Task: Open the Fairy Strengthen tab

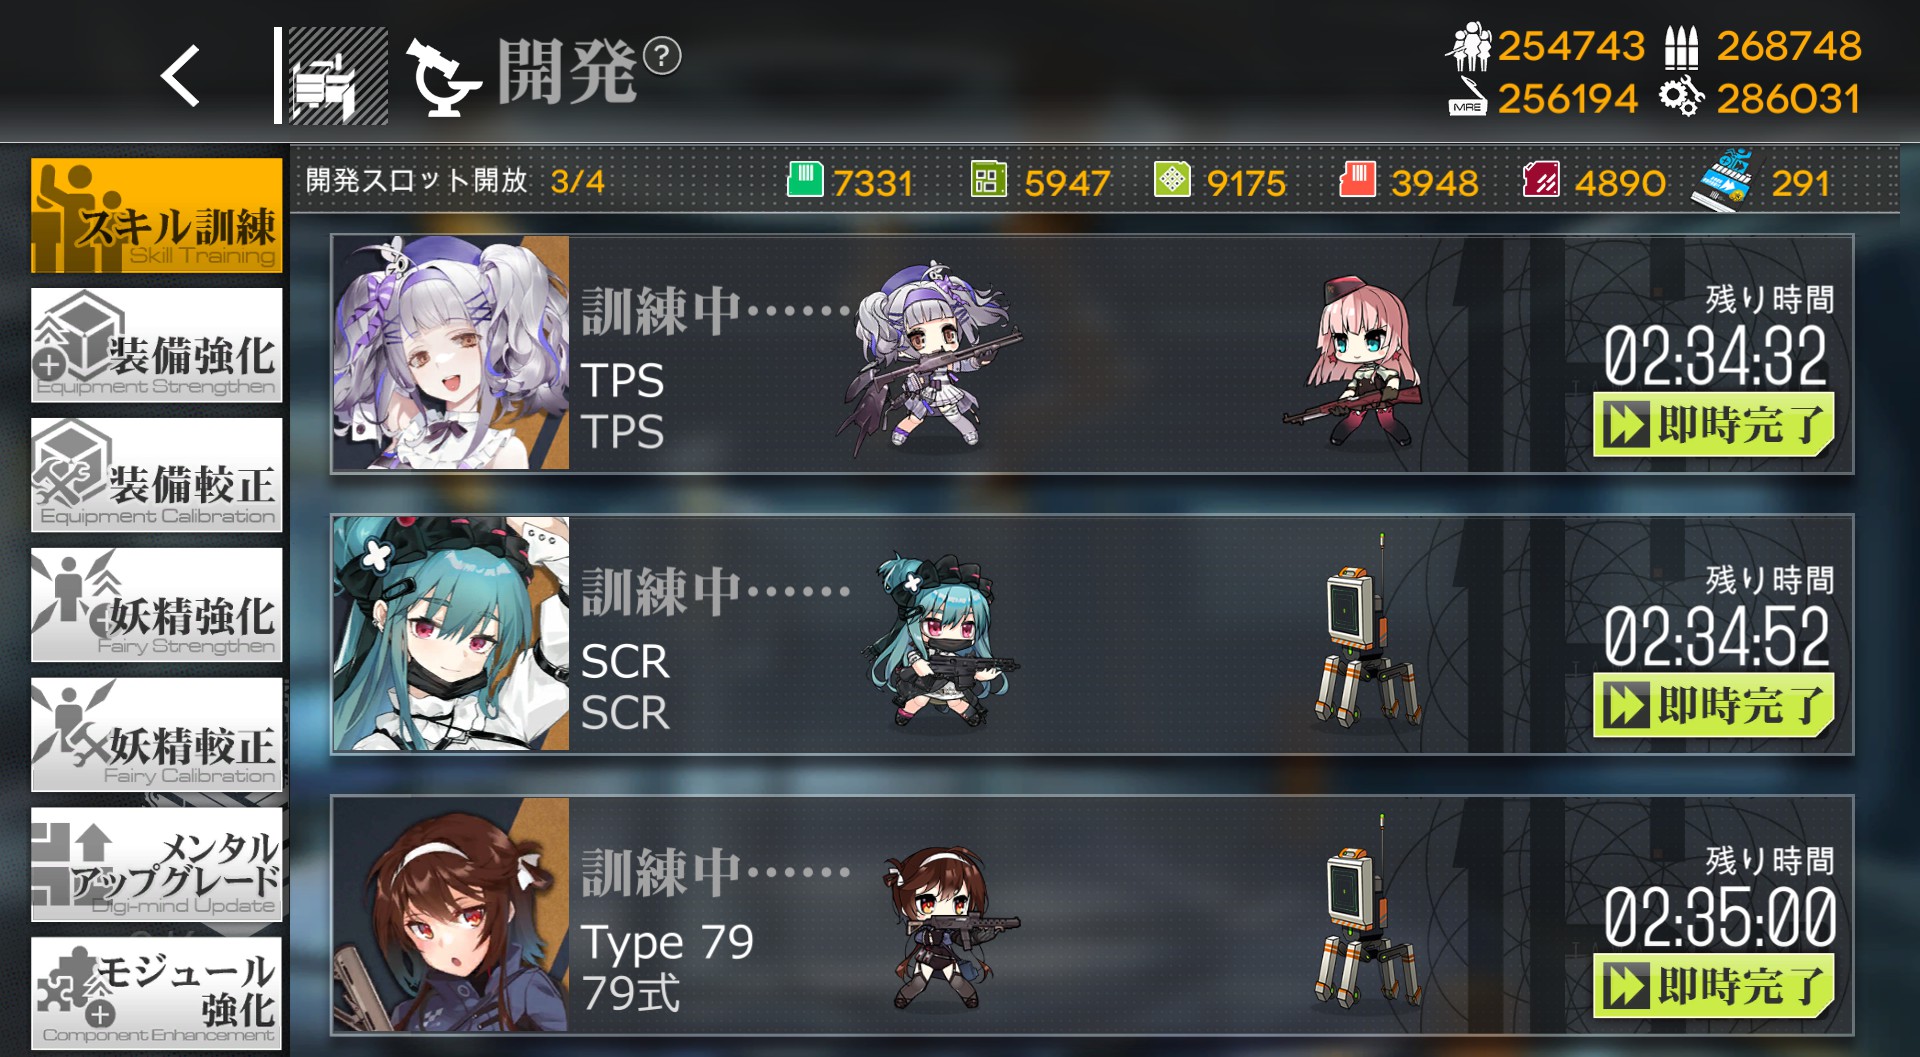Action: (x=156, y=605)
